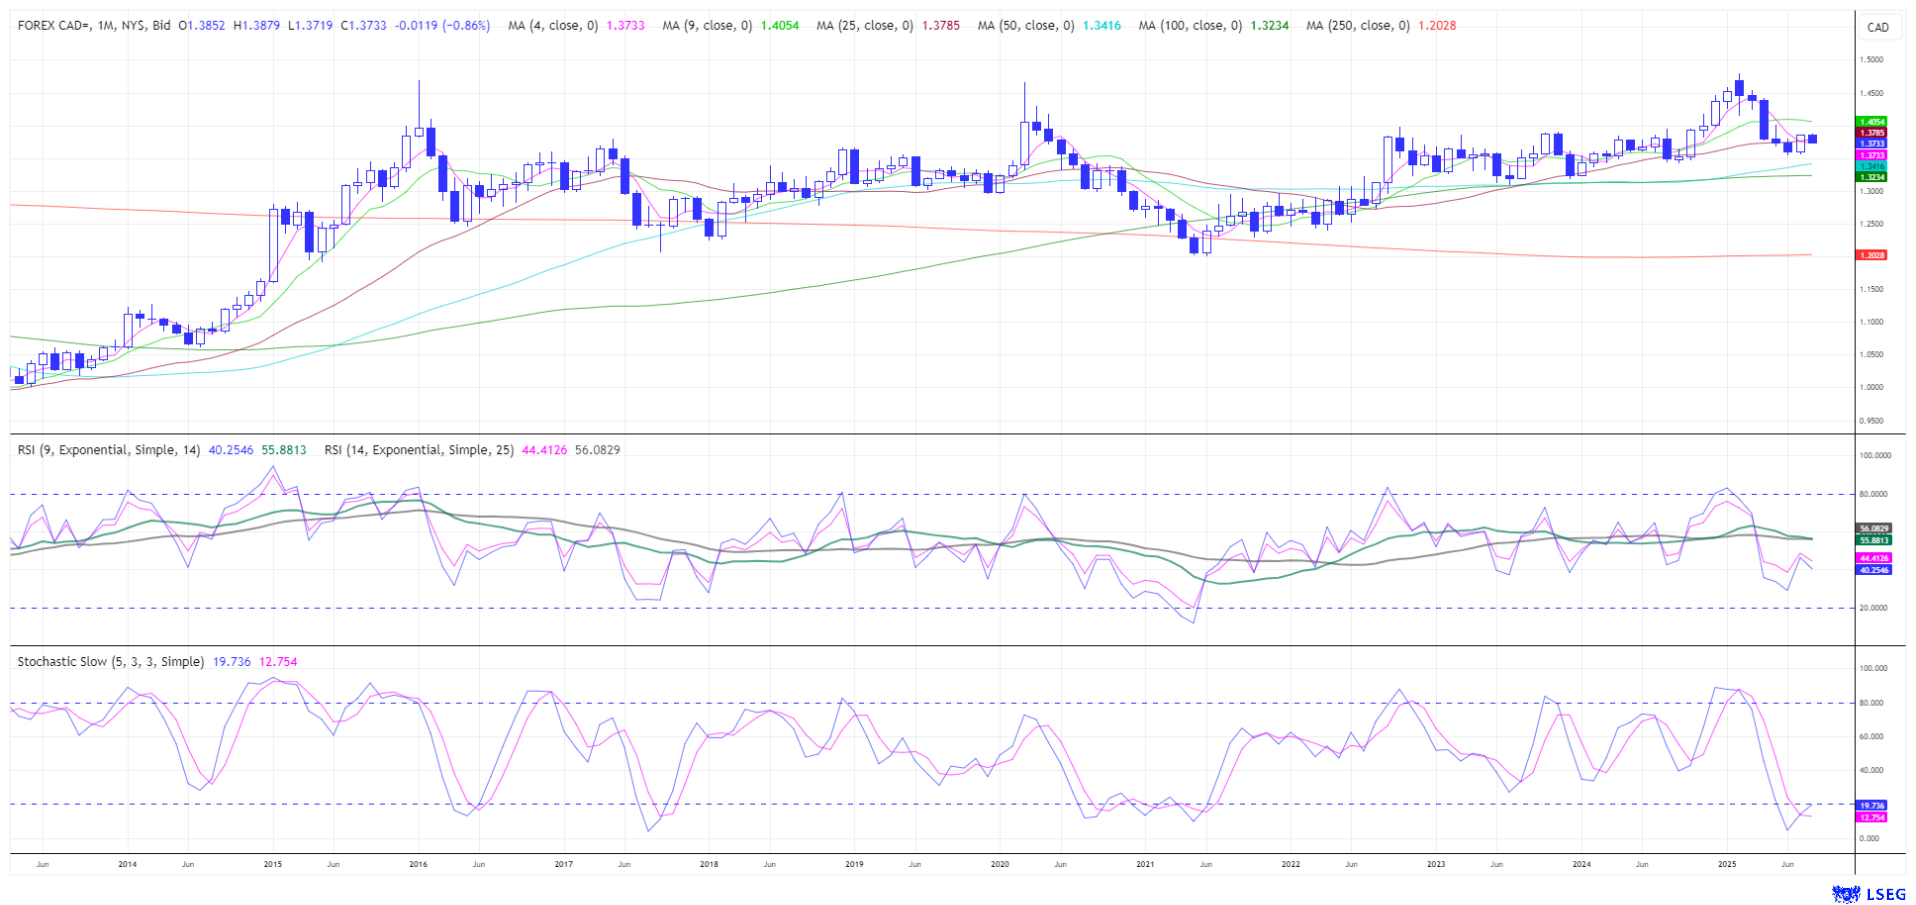Click the MA (4, close, 0) legend

[x=552, y=26]
